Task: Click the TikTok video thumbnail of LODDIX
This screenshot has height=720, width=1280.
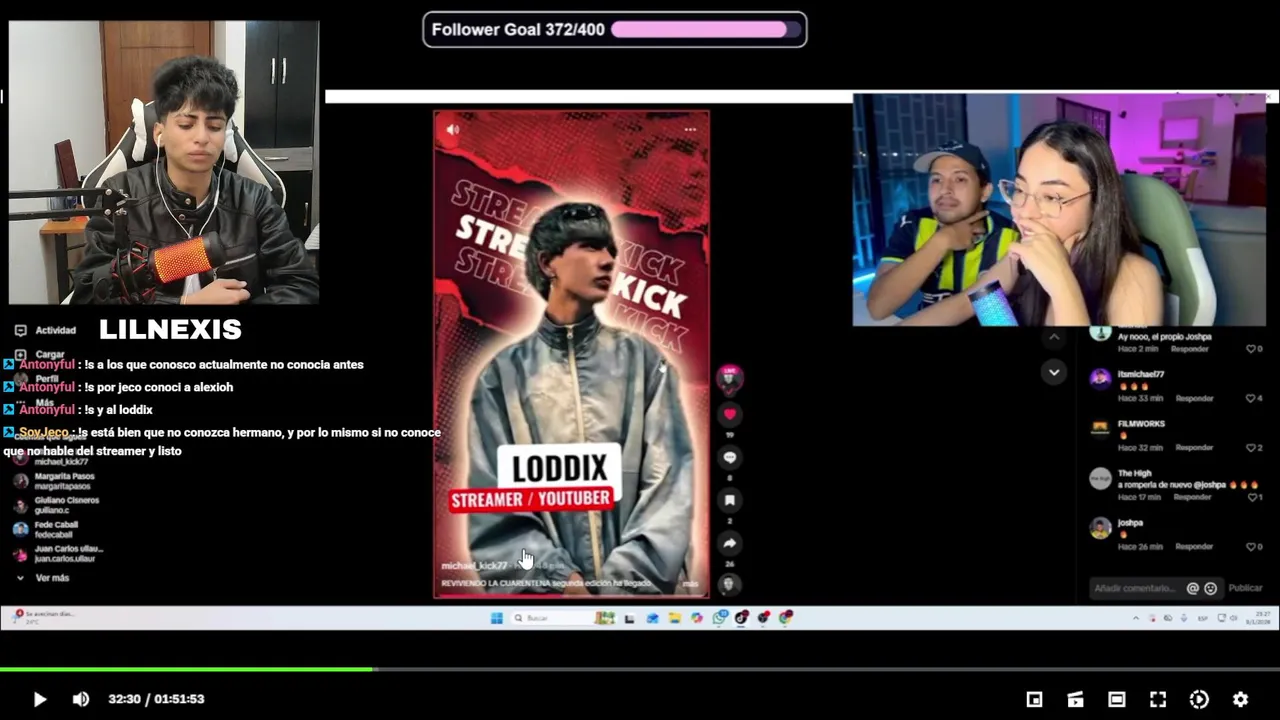Action: [571, 354]
